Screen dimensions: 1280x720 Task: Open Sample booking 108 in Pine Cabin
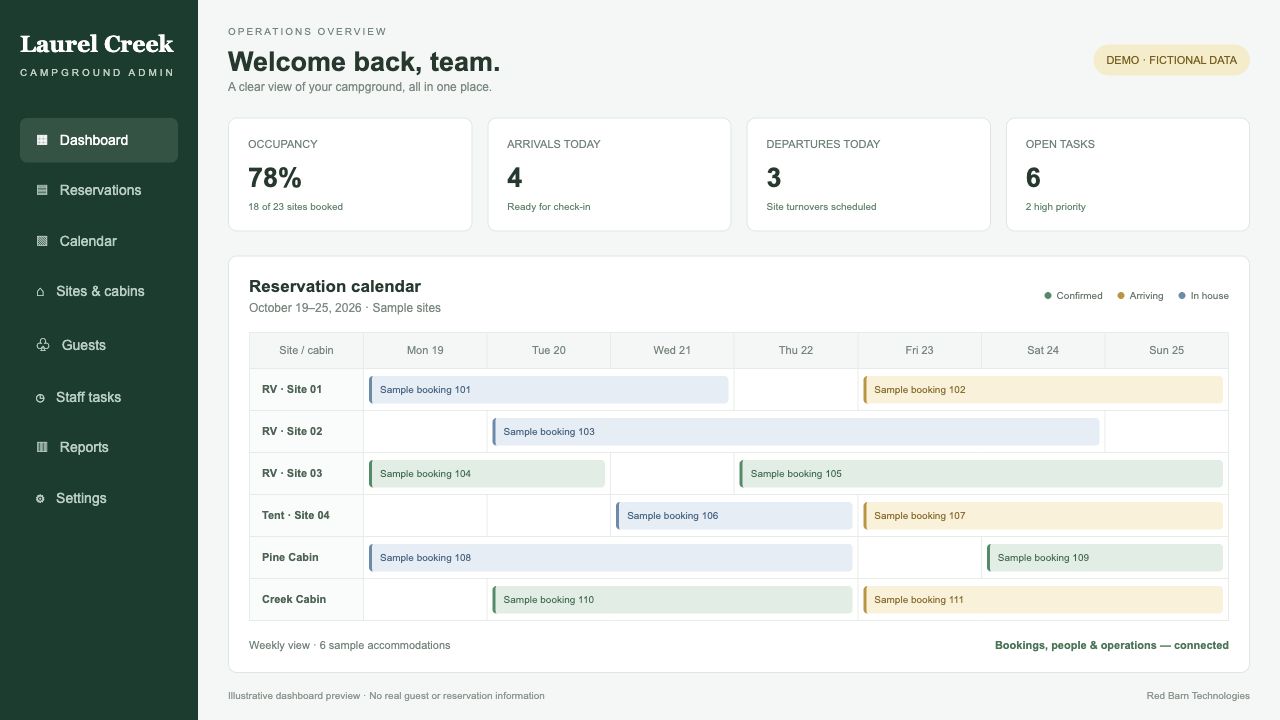coord(611,558)
